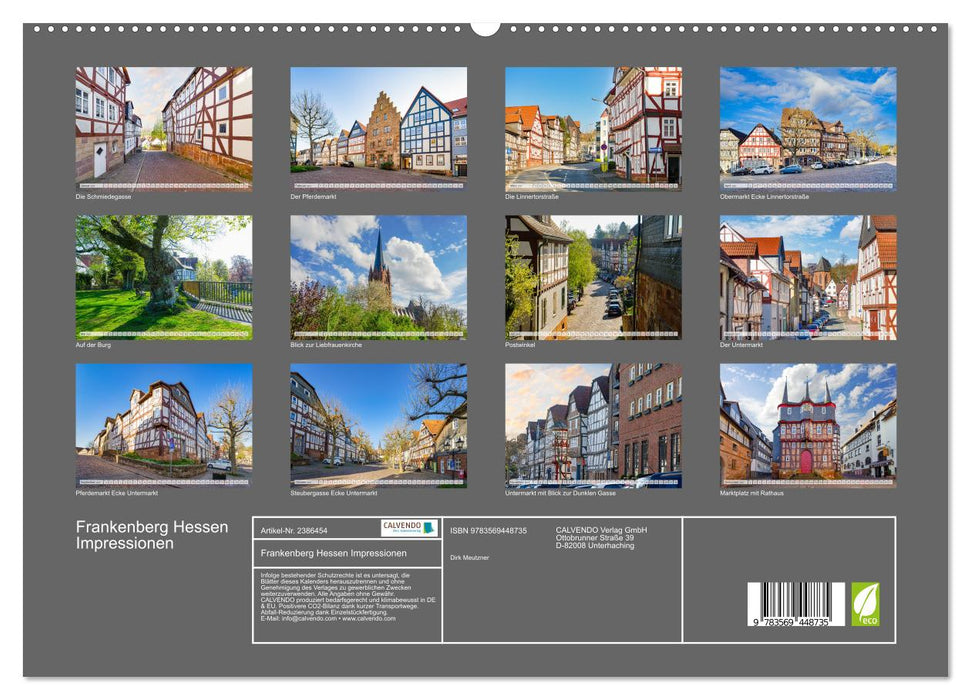Image resolution: width=971 pixels, height=700 pixels.
Task: Click the caption 'Steubergasse Ecke Untermarkt'
Action: [x=334, y=493]
